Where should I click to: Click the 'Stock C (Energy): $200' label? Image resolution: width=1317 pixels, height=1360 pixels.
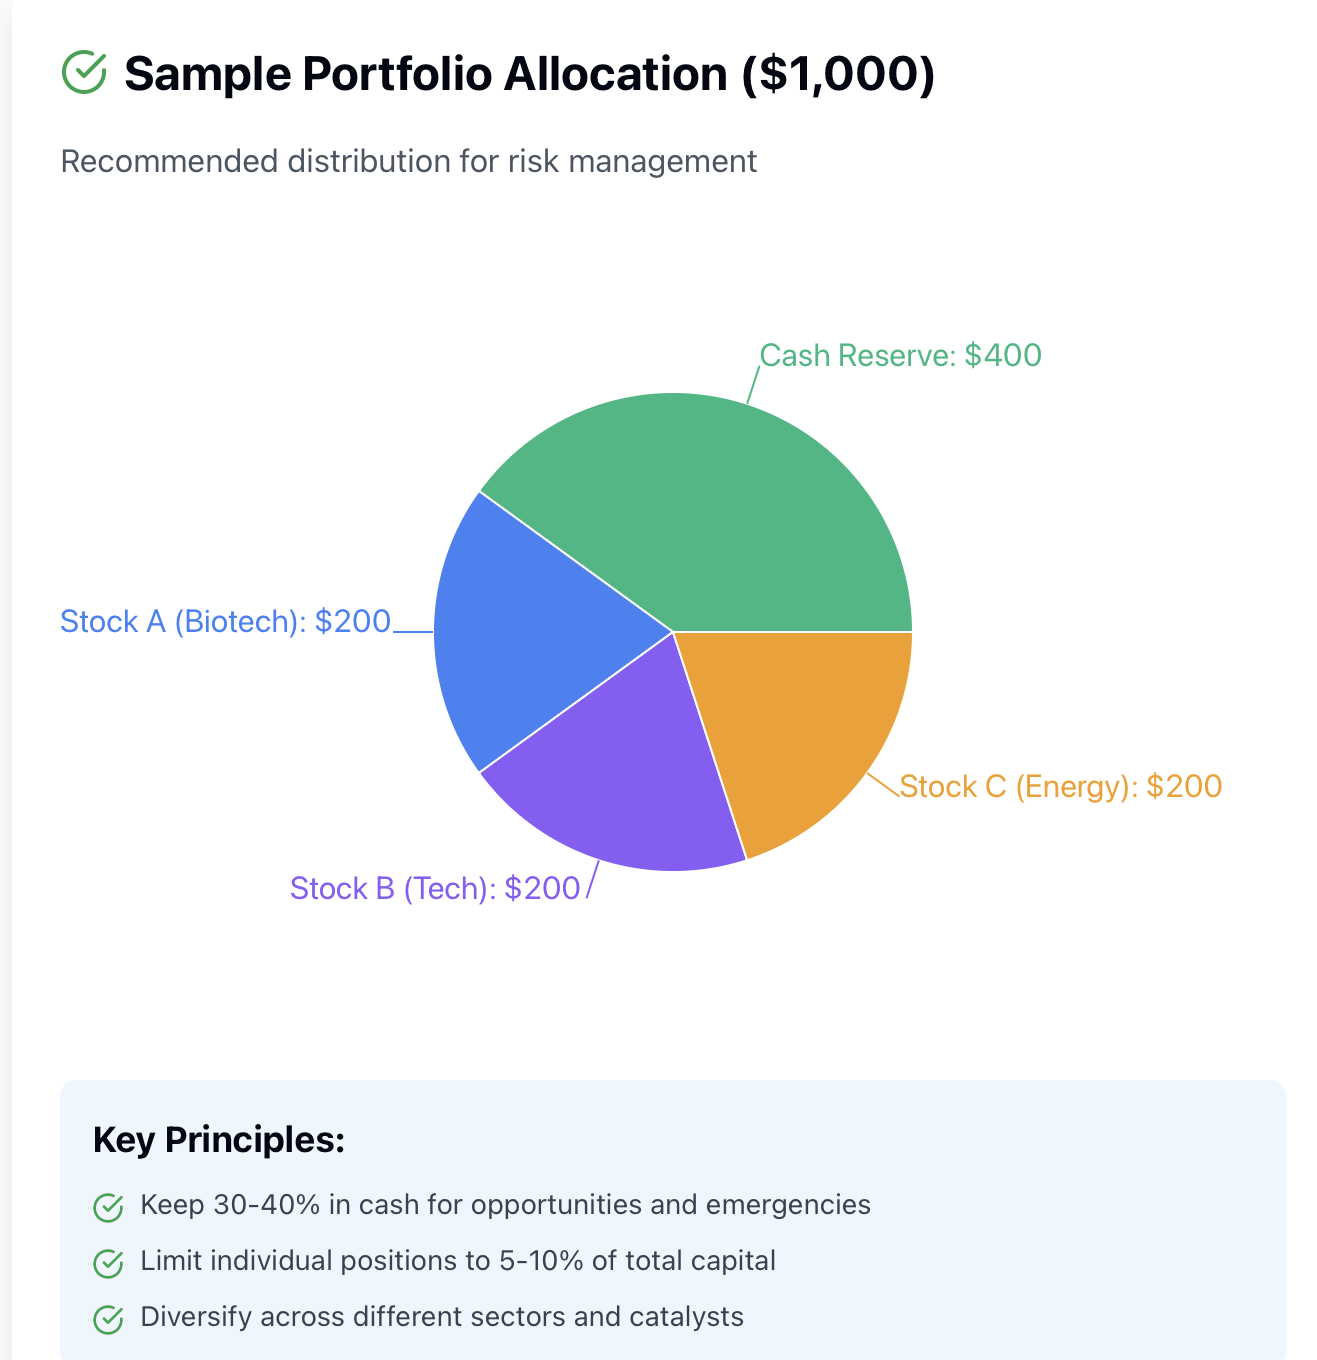click(1061, 786)
